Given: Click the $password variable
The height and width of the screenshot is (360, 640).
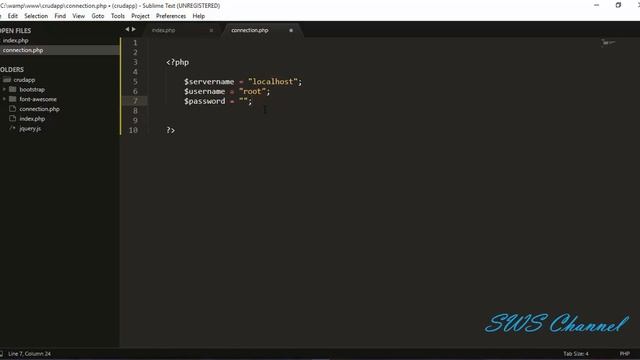Looking at the screenshot, I should [x=204, y=101].
